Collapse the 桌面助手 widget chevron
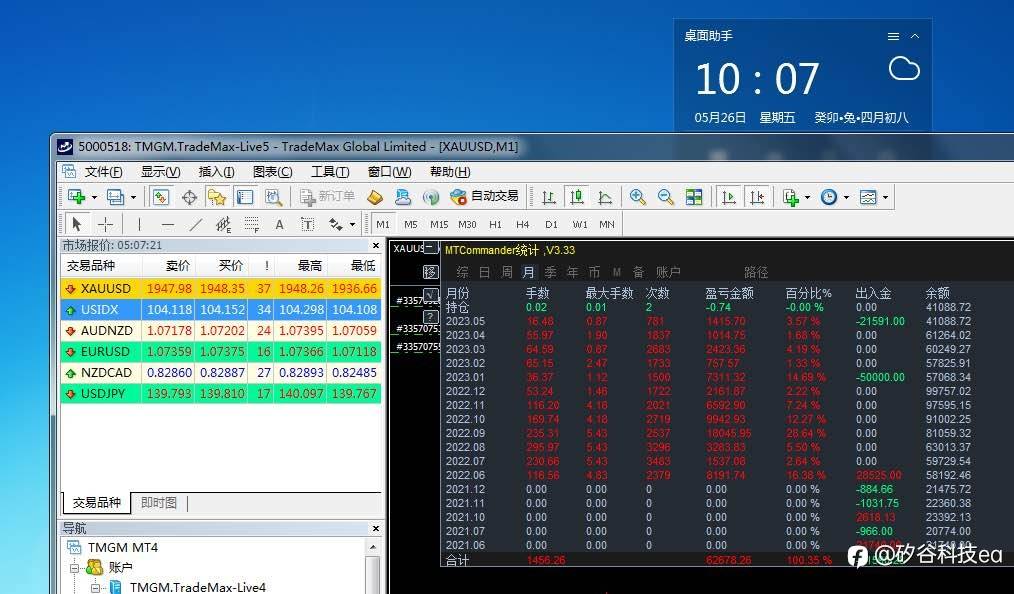1014x594 pixels. [914, 36]
